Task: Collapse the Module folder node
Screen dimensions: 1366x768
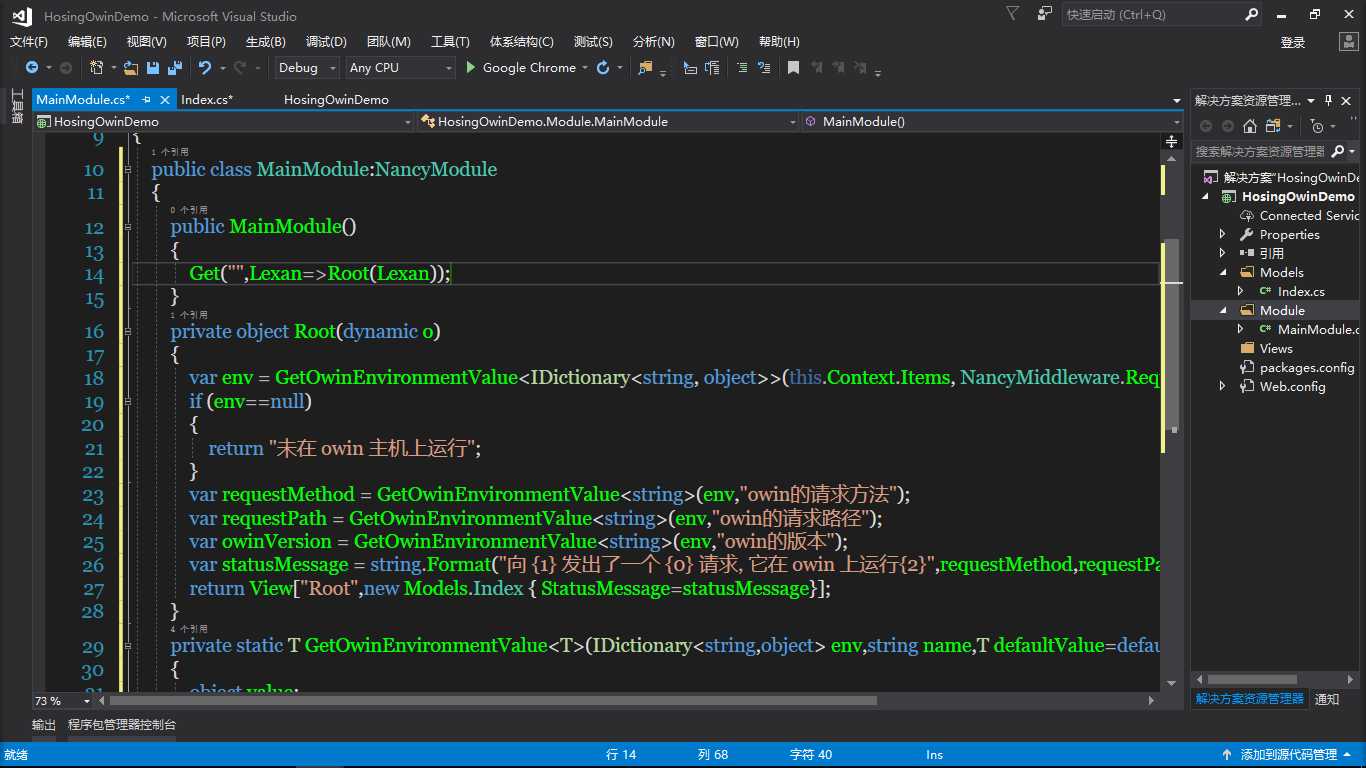Action: [1223, 310]
